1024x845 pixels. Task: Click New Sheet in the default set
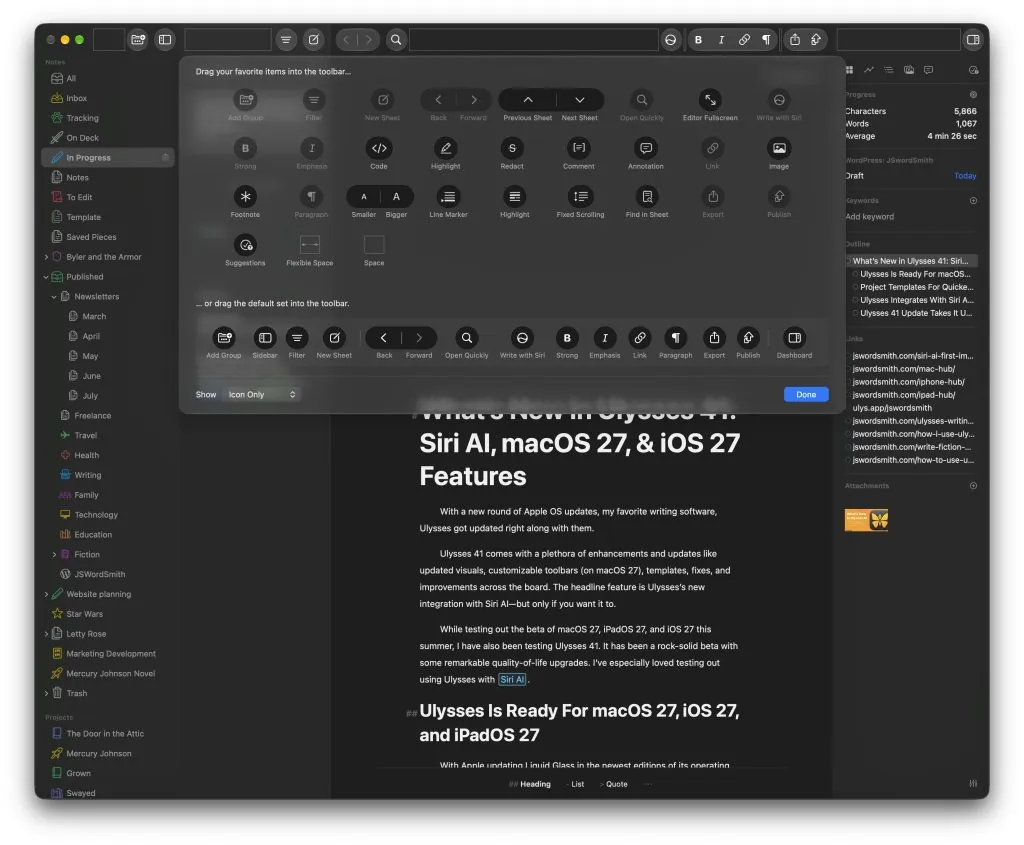pos(334,338)
